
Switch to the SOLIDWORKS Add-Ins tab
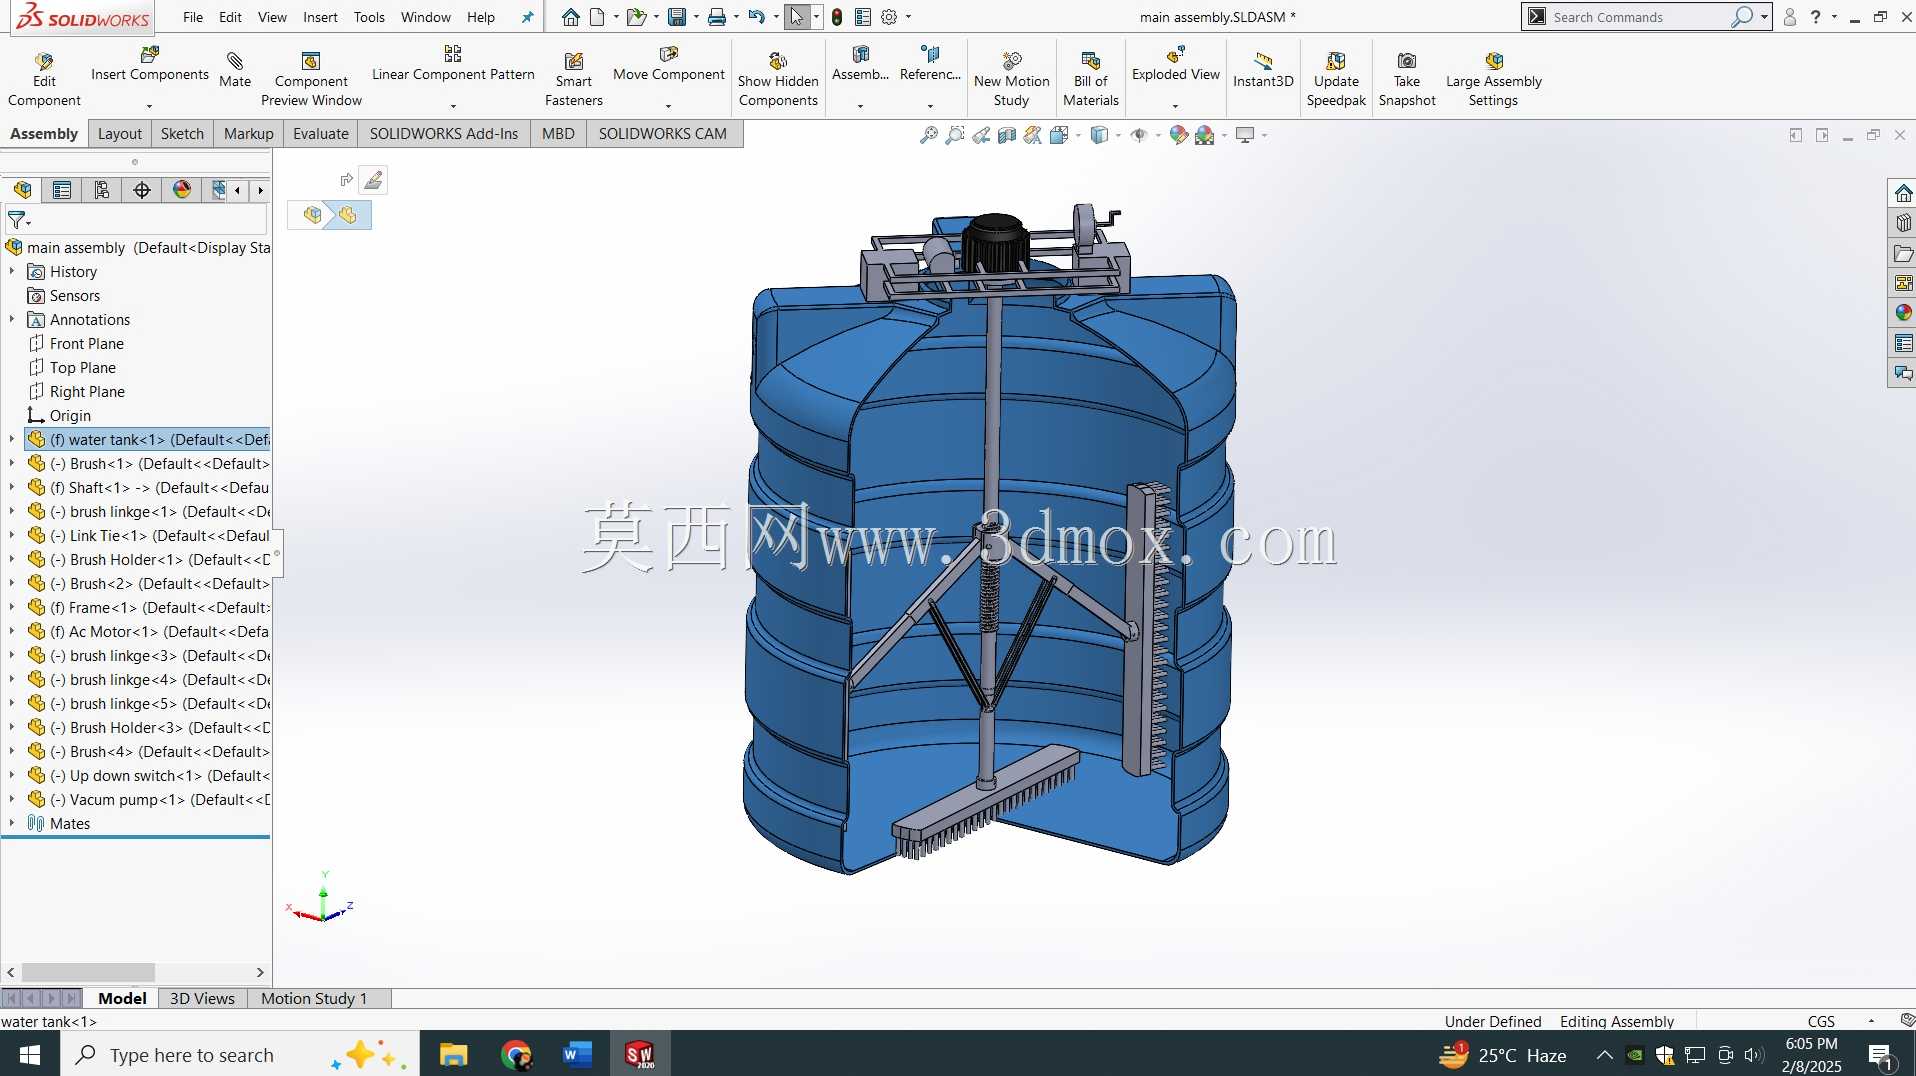point(444,134)
